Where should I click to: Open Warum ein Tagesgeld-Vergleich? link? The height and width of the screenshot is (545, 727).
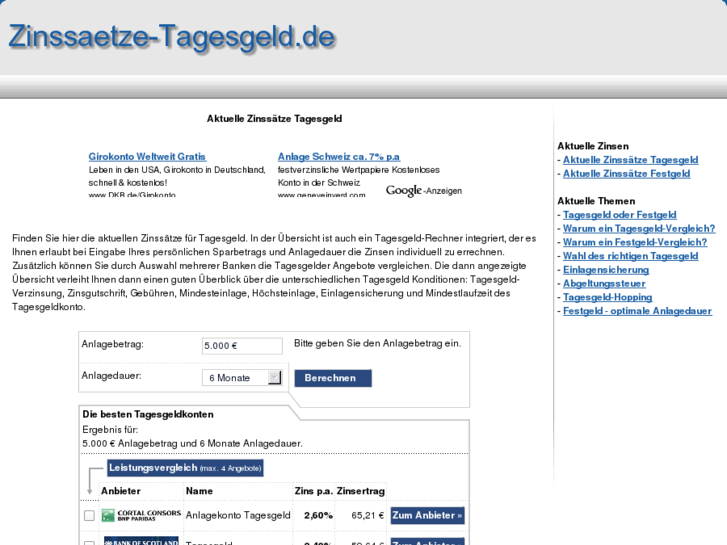[638, 229]
